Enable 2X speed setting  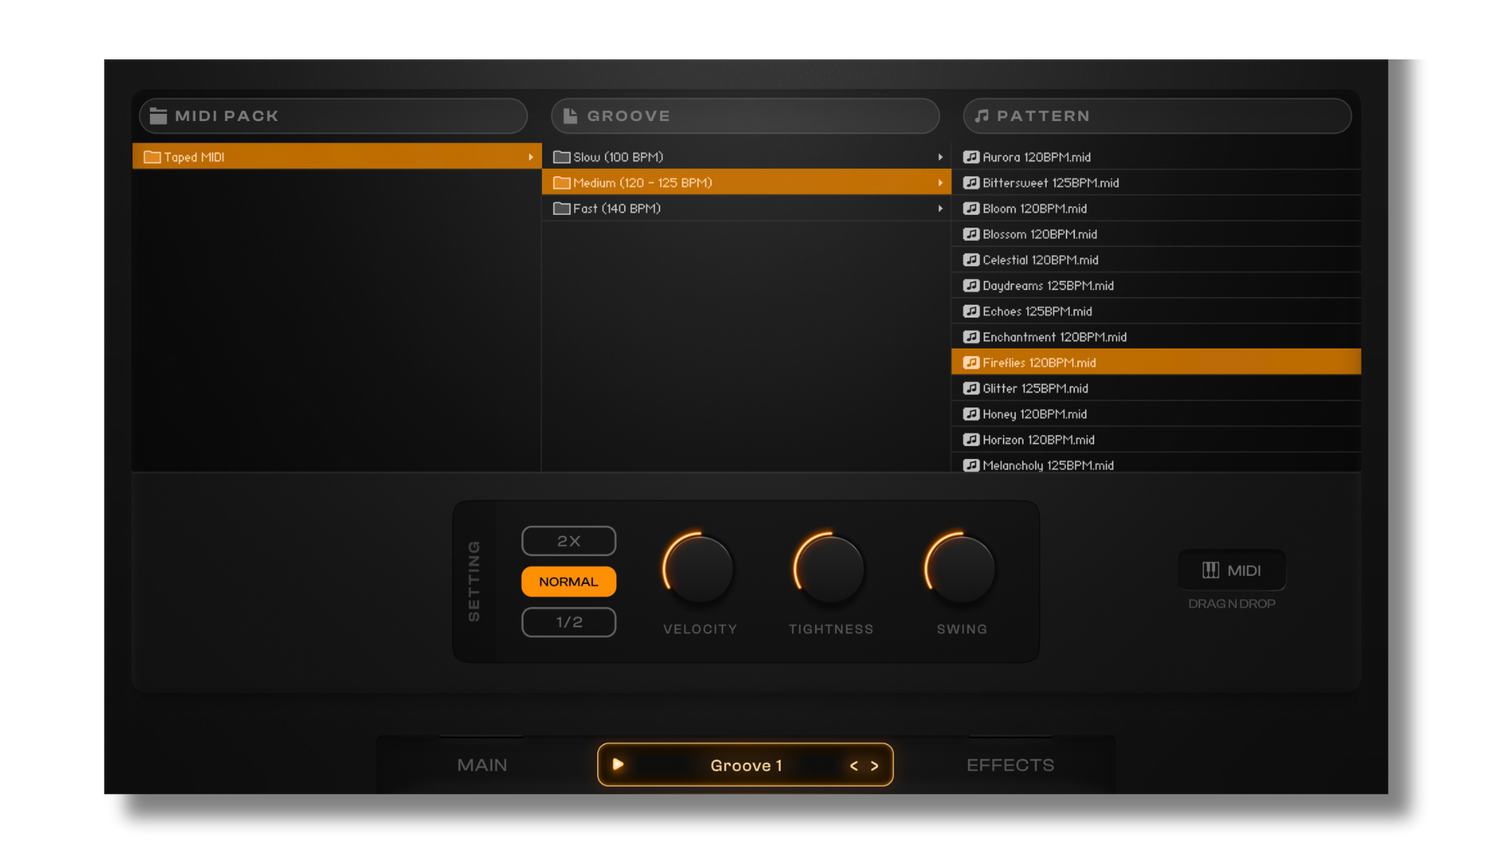tap(569, 541)
